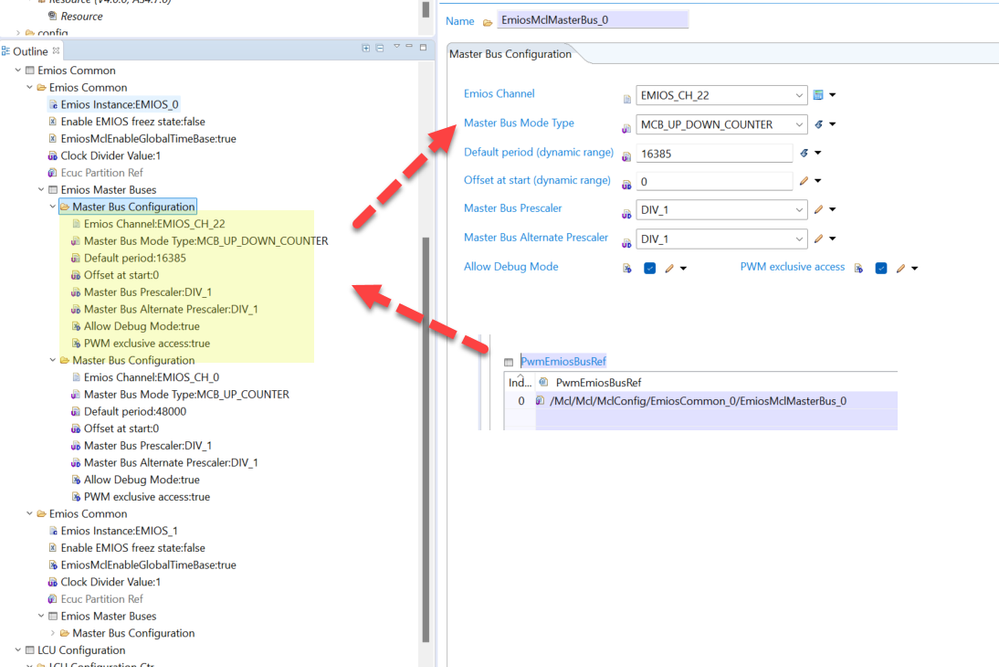
Task: Click Emios Channel label link
Action: (x=499, y=94)
